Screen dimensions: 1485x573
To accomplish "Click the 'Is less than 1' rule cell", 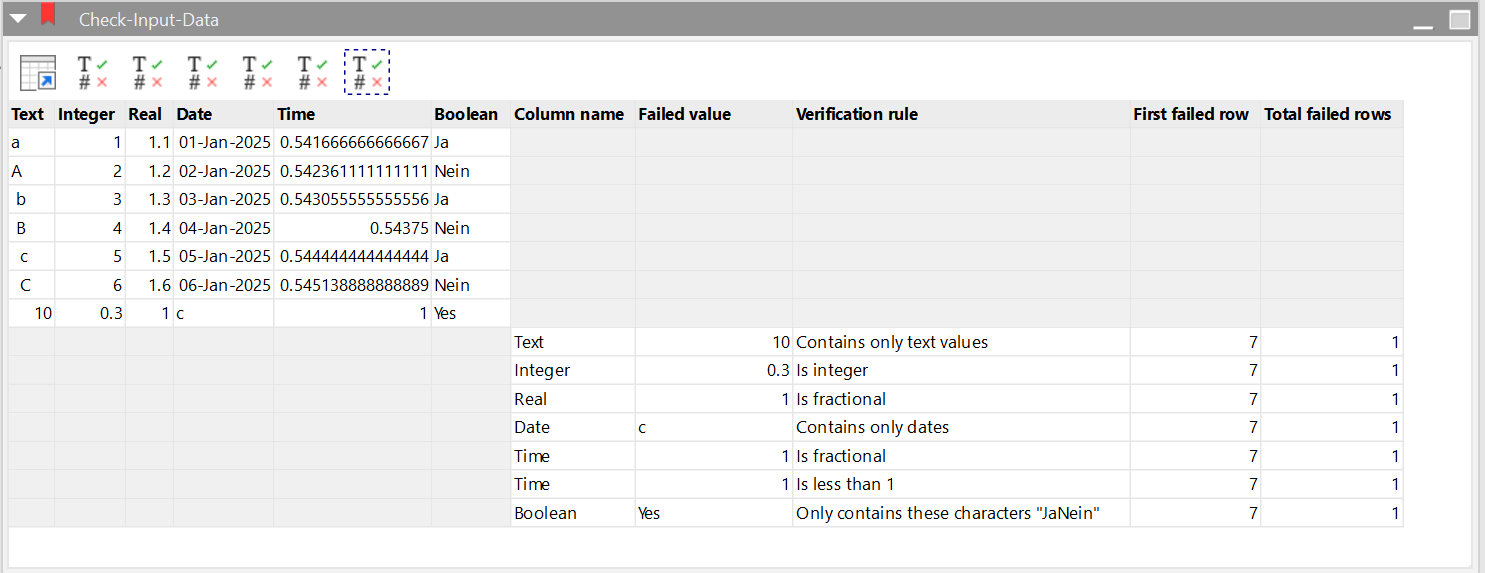I will pos(962,484).
